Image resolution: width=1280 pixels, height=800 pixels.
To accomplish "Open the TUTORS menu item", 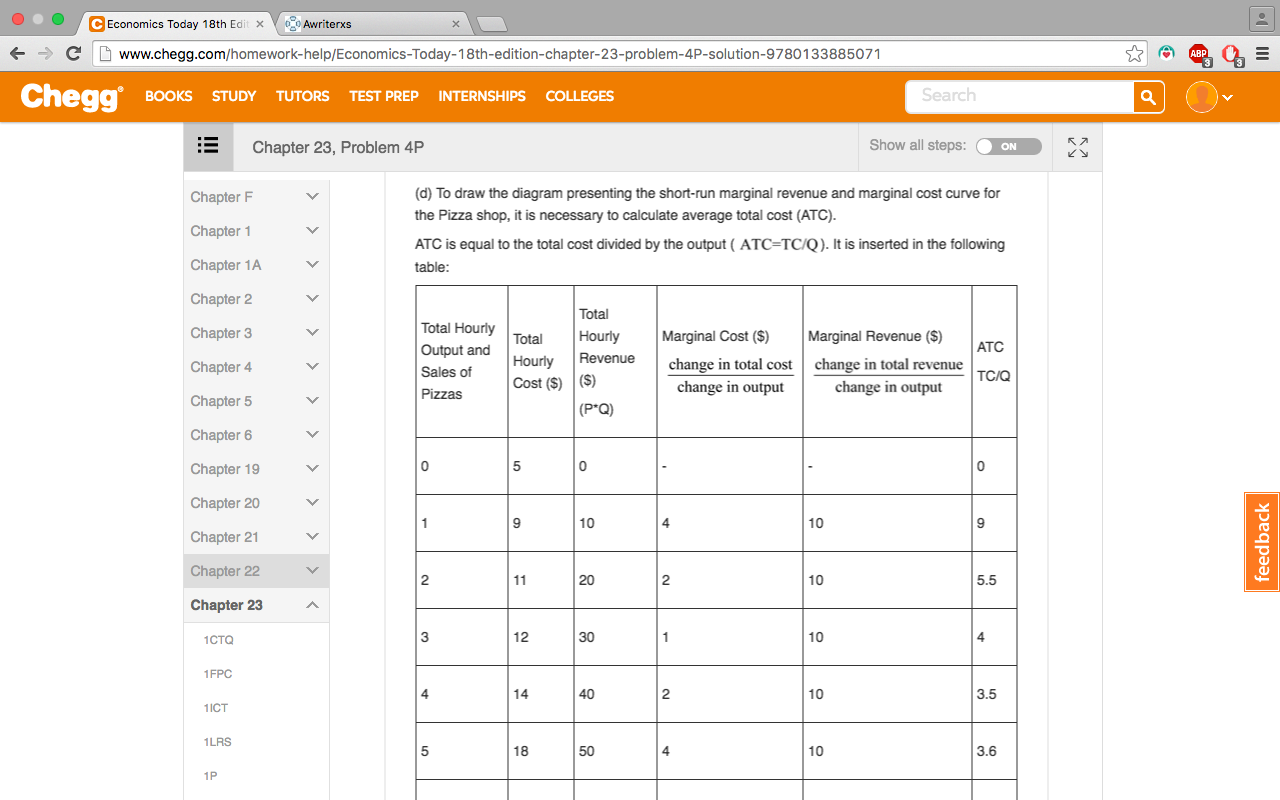I will [302, 96].
